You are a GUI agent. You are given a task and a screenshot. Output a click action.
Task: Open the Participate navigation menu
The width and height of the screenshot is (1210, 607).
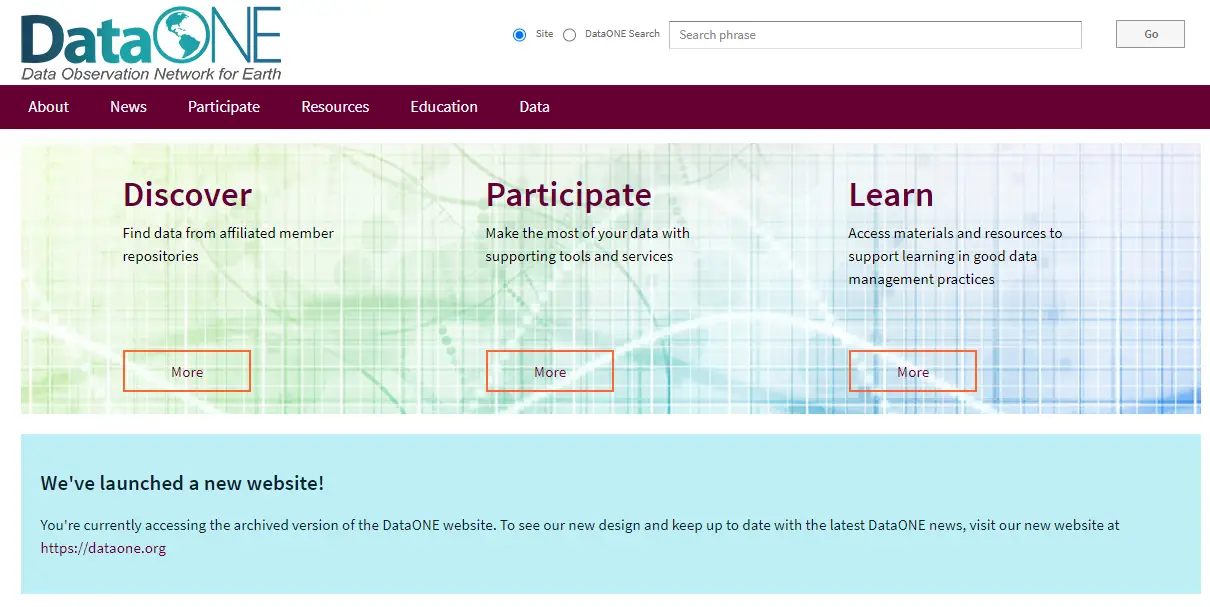[223, 107]
